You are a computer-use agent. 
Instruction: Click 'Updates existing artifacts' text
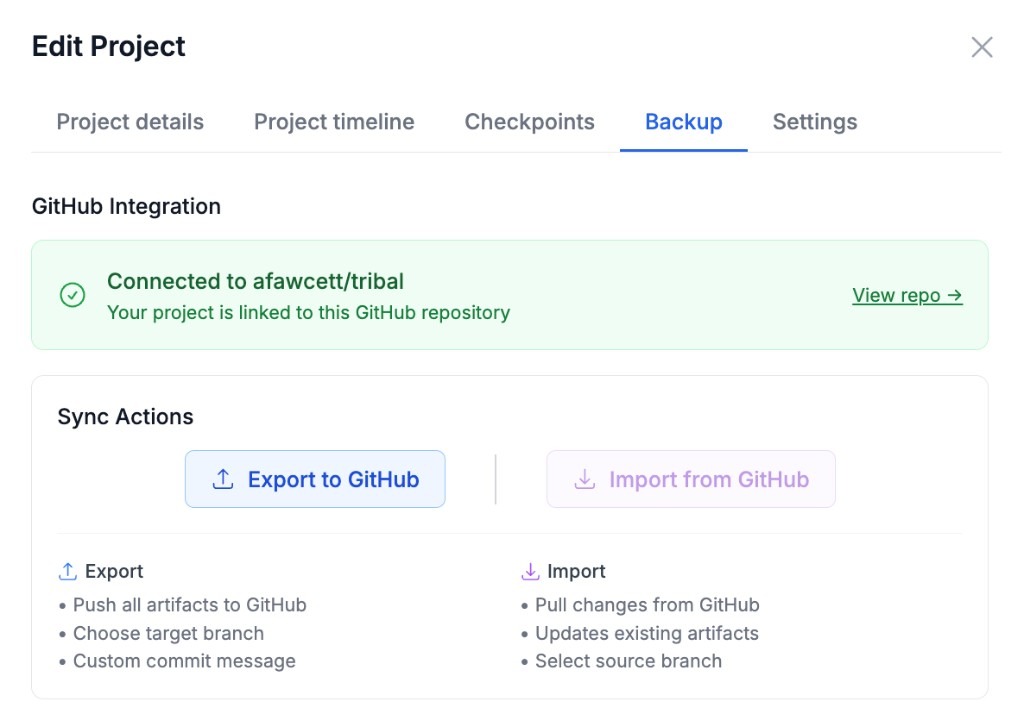pyautogui.click(x=647, y=633)
